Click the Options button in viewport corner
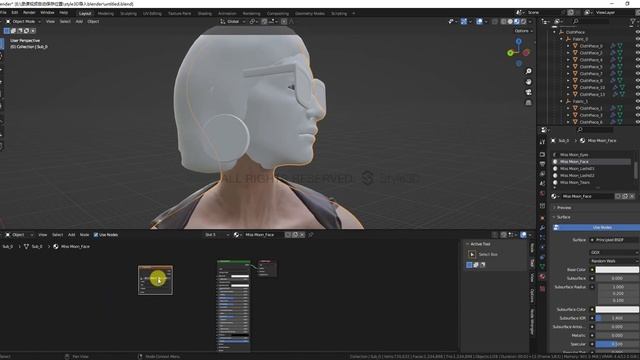The height and width of the screenshot is (360, 640). 523,31
